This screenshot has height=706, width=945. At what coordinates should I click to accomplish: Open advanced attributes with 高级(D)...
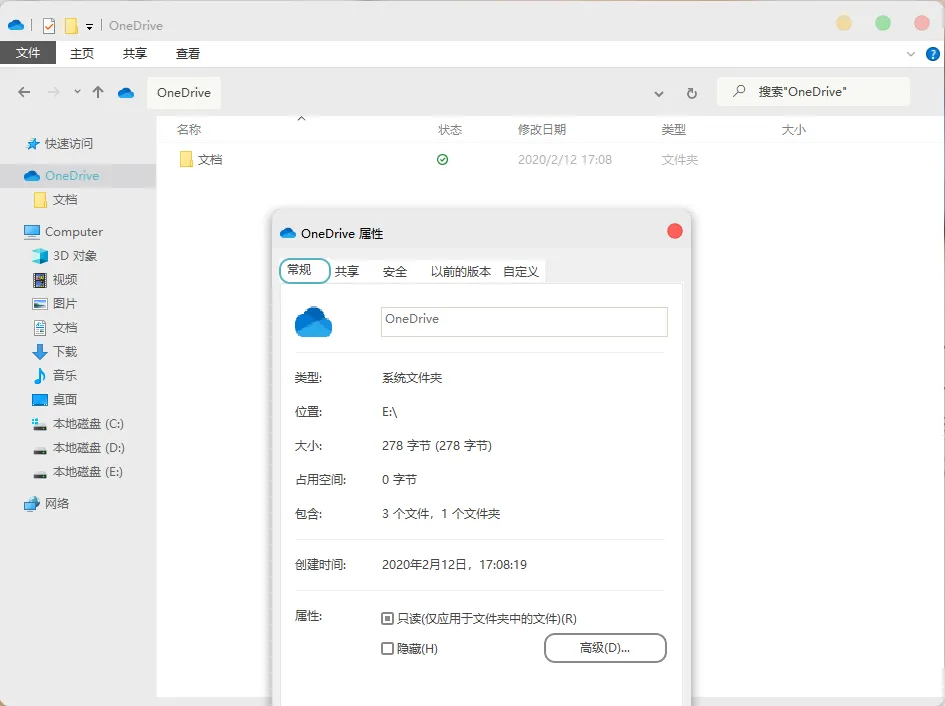click(x=605, y=648)
